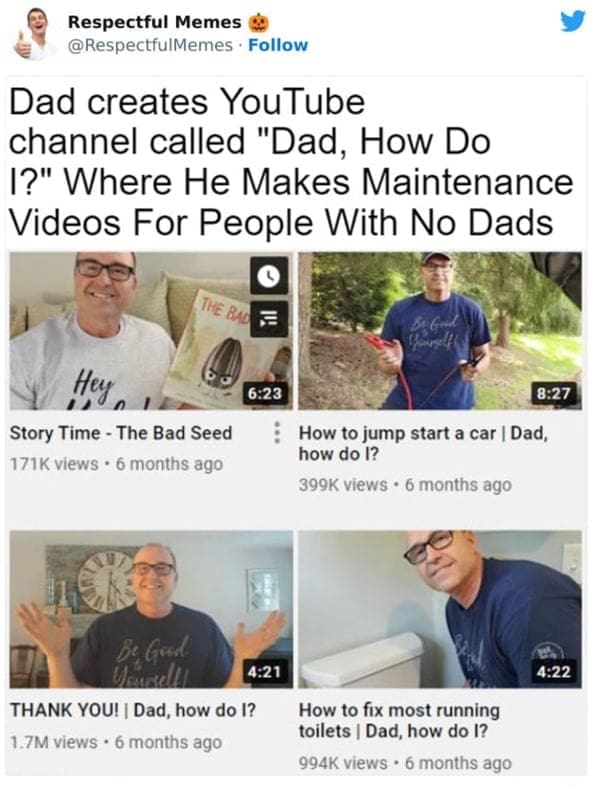Follow the RespectfulMemes account

278,45
